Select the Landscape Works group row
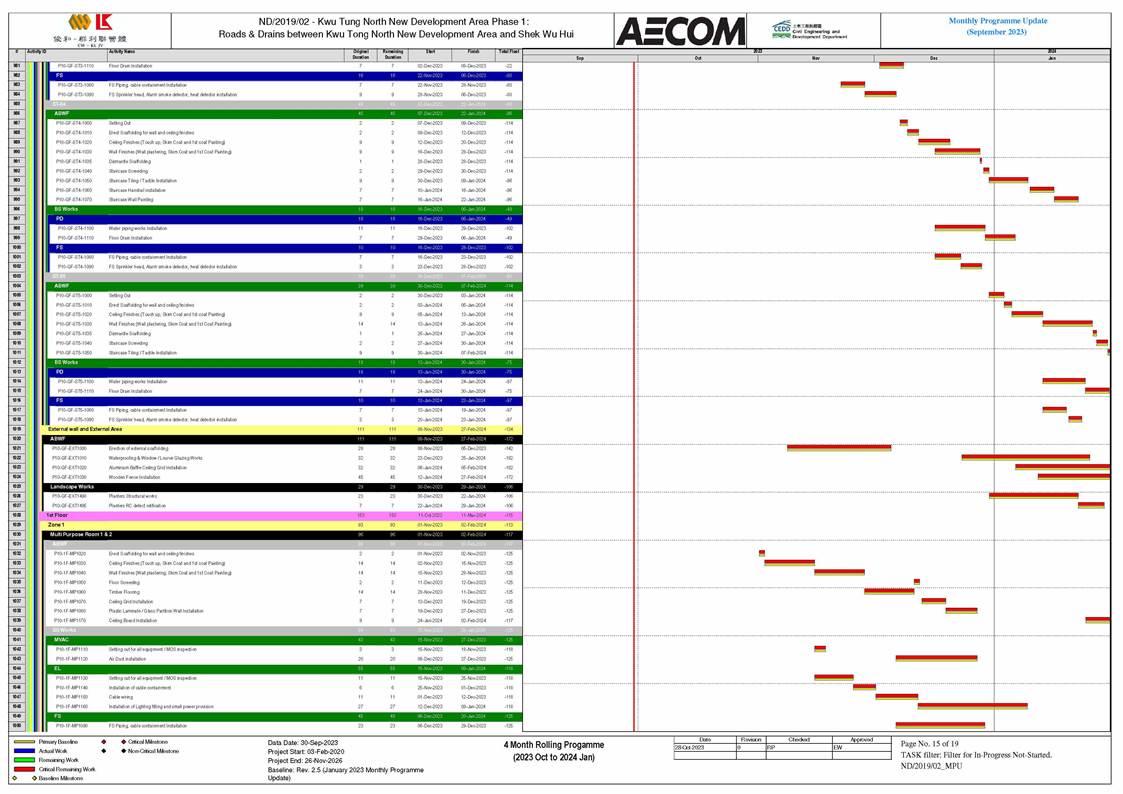The width and height of the screenshot is (1123, 794). 200,486
